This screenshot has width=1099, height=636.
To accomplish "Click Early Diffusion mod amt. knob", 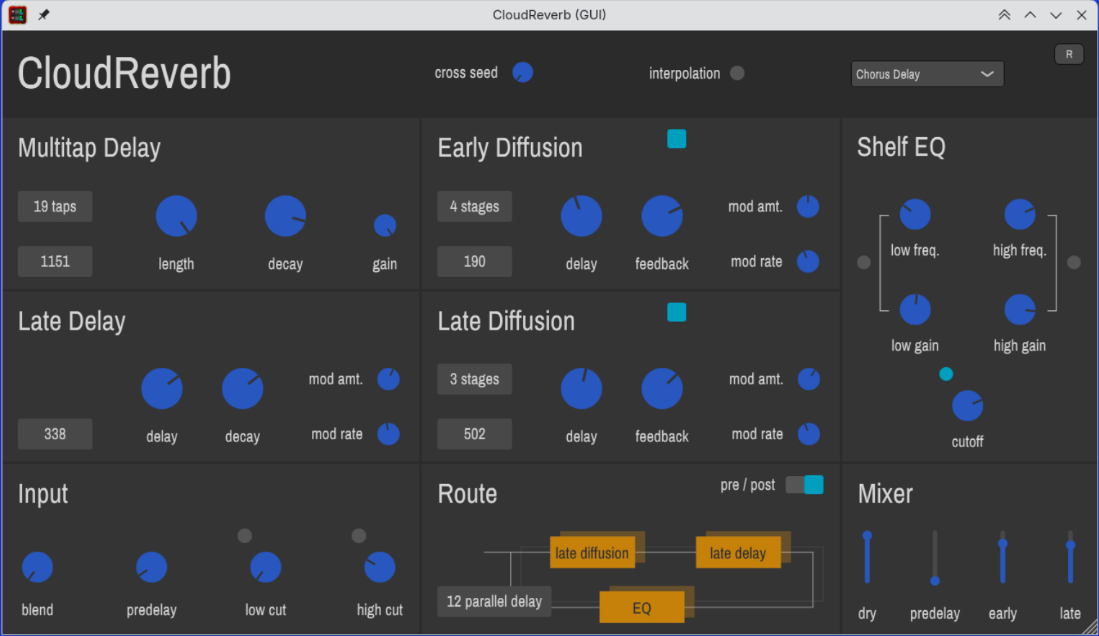I will (808, 206).
